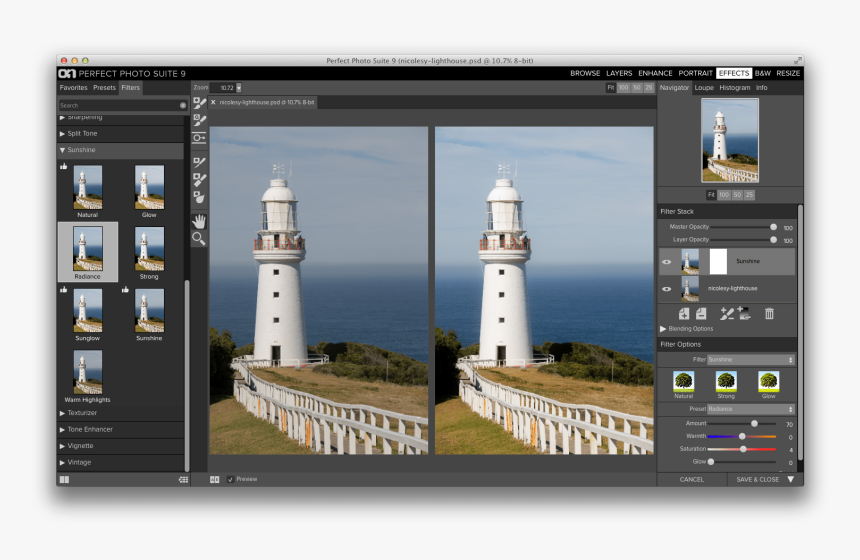Image resolution: width=860 pixels, height=560 pixels.
Task: Click the add brush mask icon
Action: pos(727,314)
